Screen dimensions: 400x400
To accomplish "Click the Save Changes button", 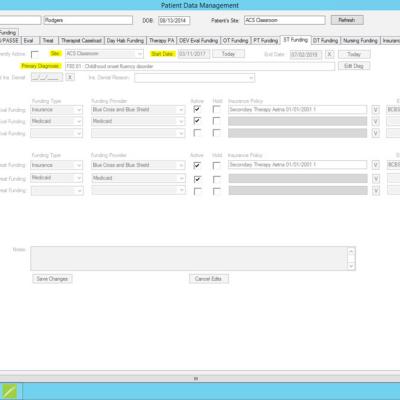I will coord(52,279).
